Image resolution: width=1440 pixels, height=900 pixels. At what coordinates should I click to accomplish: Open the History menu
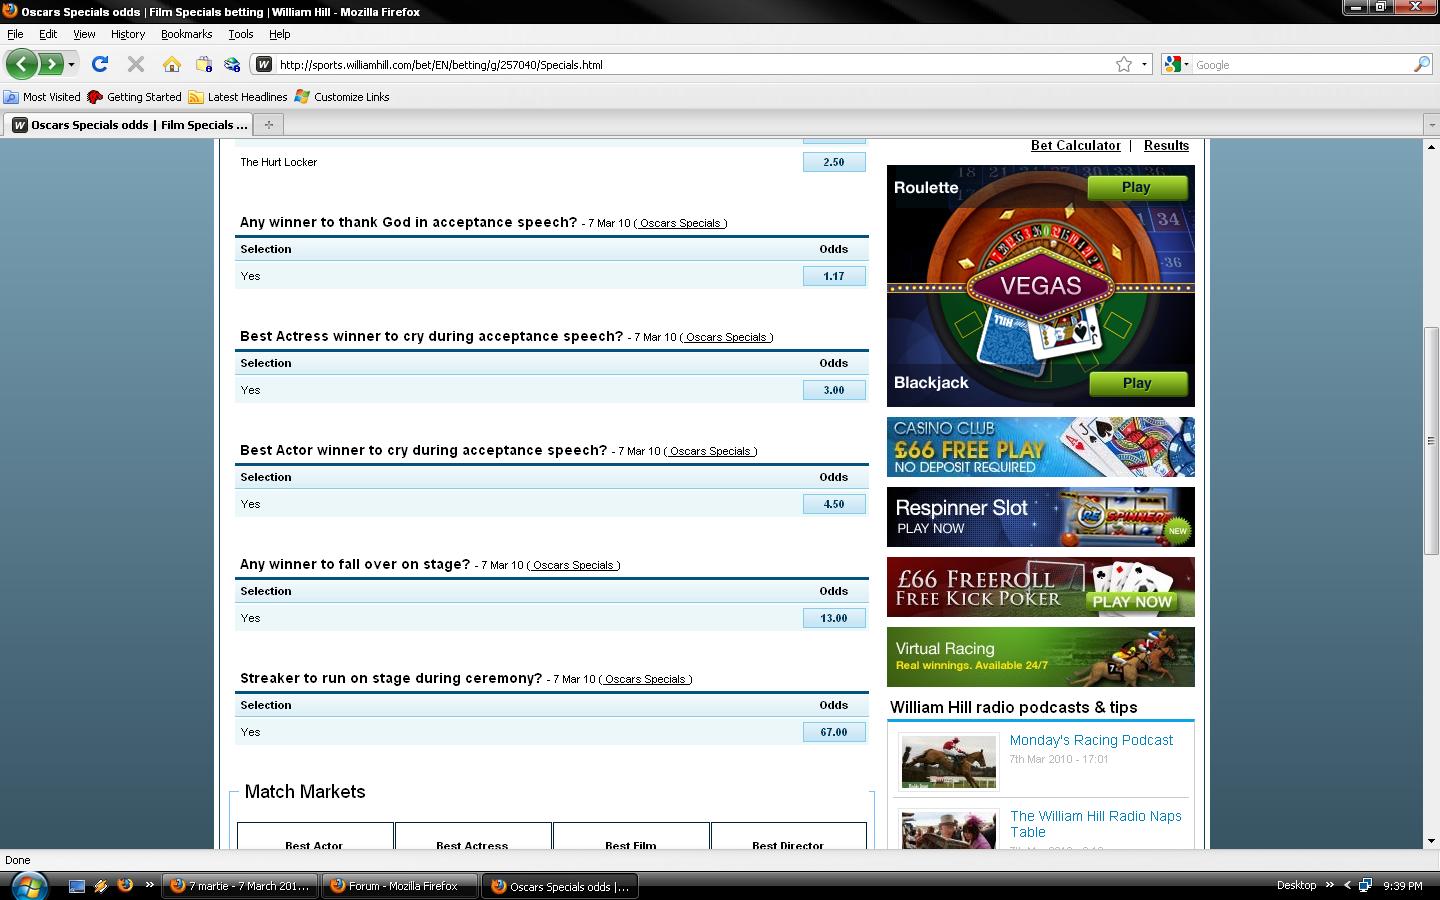pos(128,34)
